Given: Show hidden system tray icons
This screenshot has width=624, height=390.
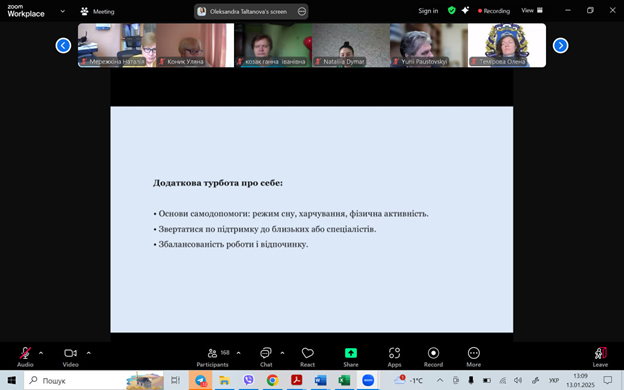Looking at the screenshot, I should (x=440, y=380).
